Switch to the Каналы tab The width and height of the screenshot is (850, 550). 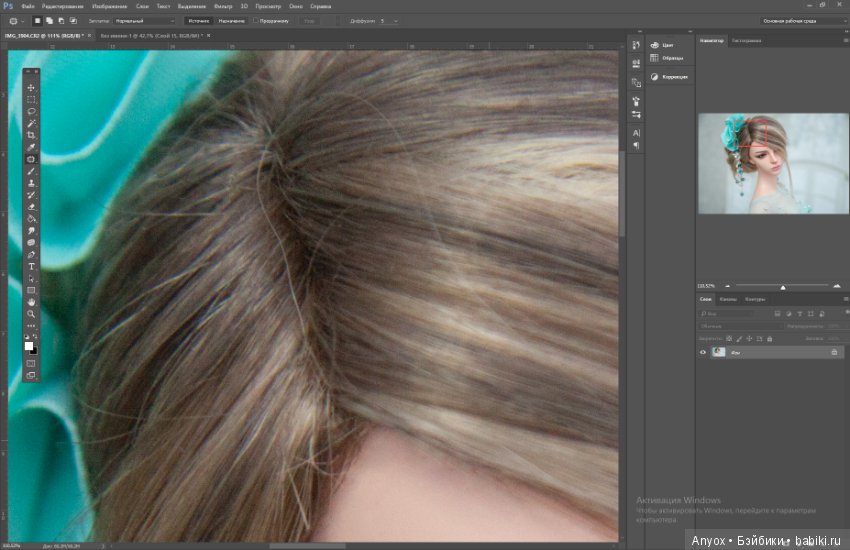click(728, 299)
